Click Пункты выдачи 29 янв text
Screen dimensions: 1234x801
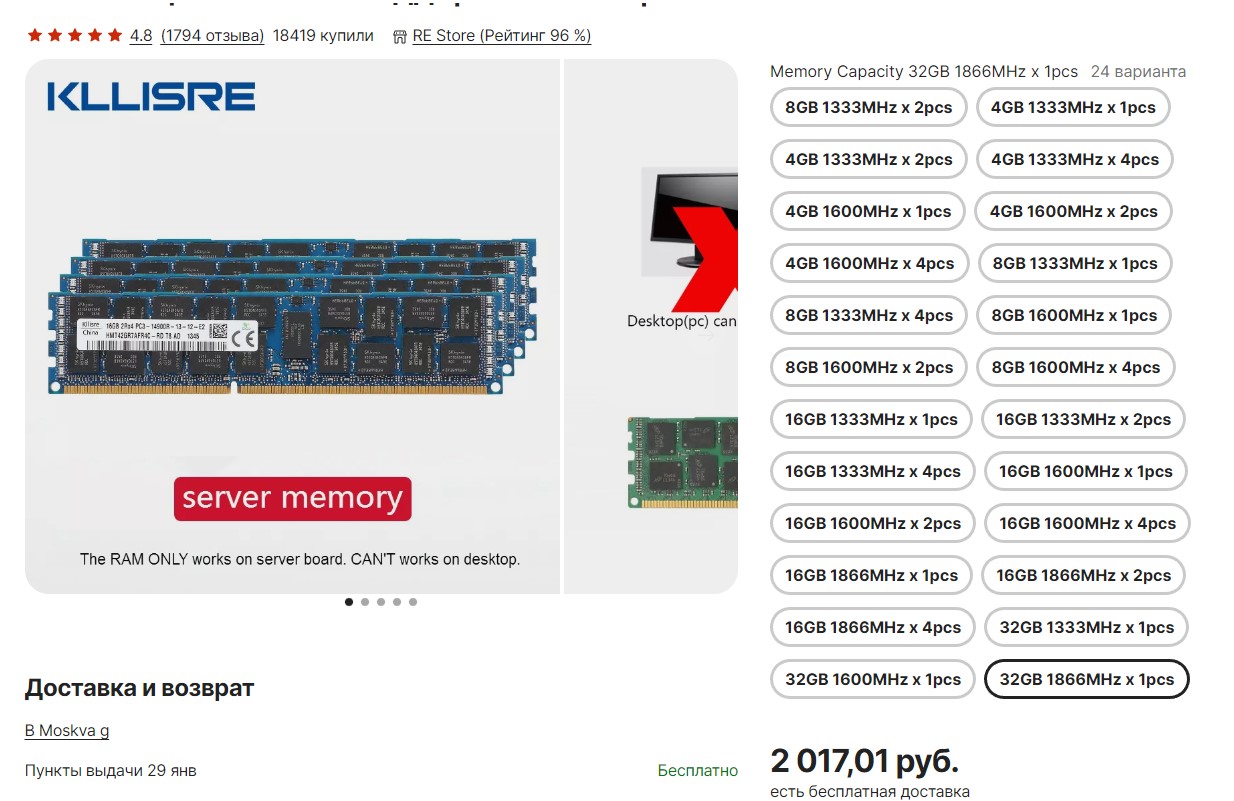click(x=111, y=770)
